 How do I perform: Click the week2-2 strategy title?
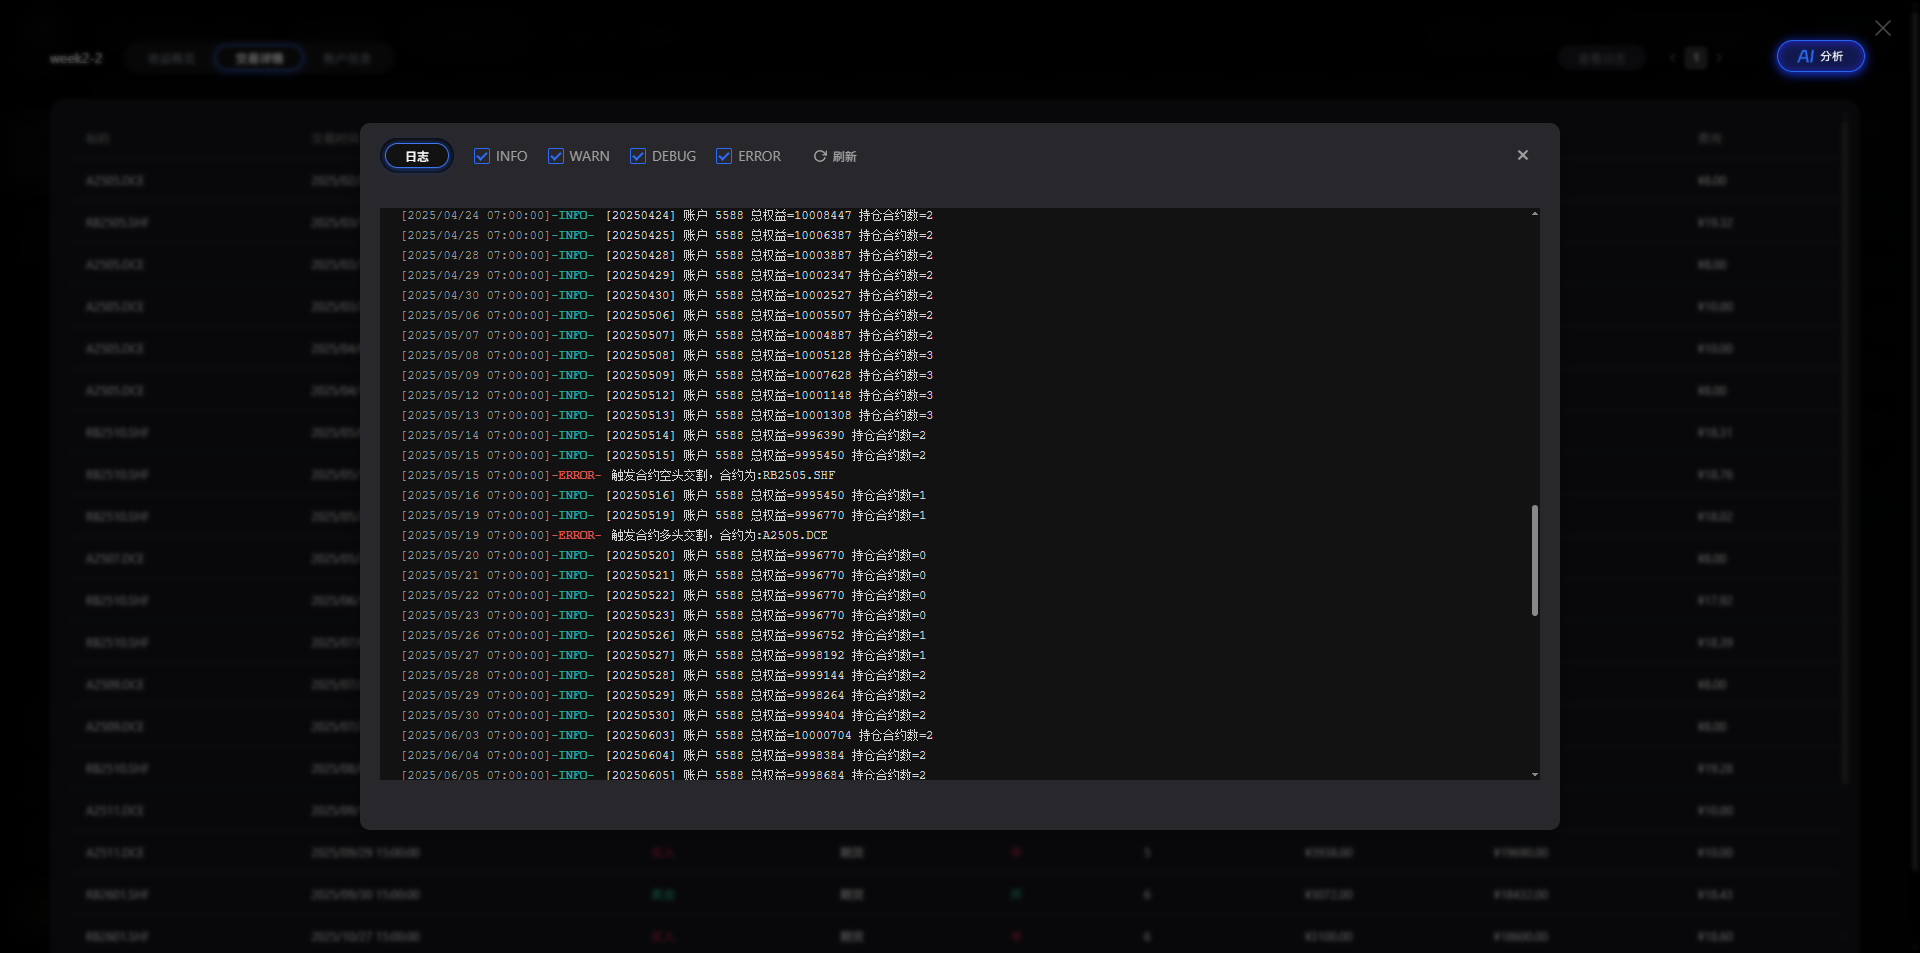tap(76, 58)
